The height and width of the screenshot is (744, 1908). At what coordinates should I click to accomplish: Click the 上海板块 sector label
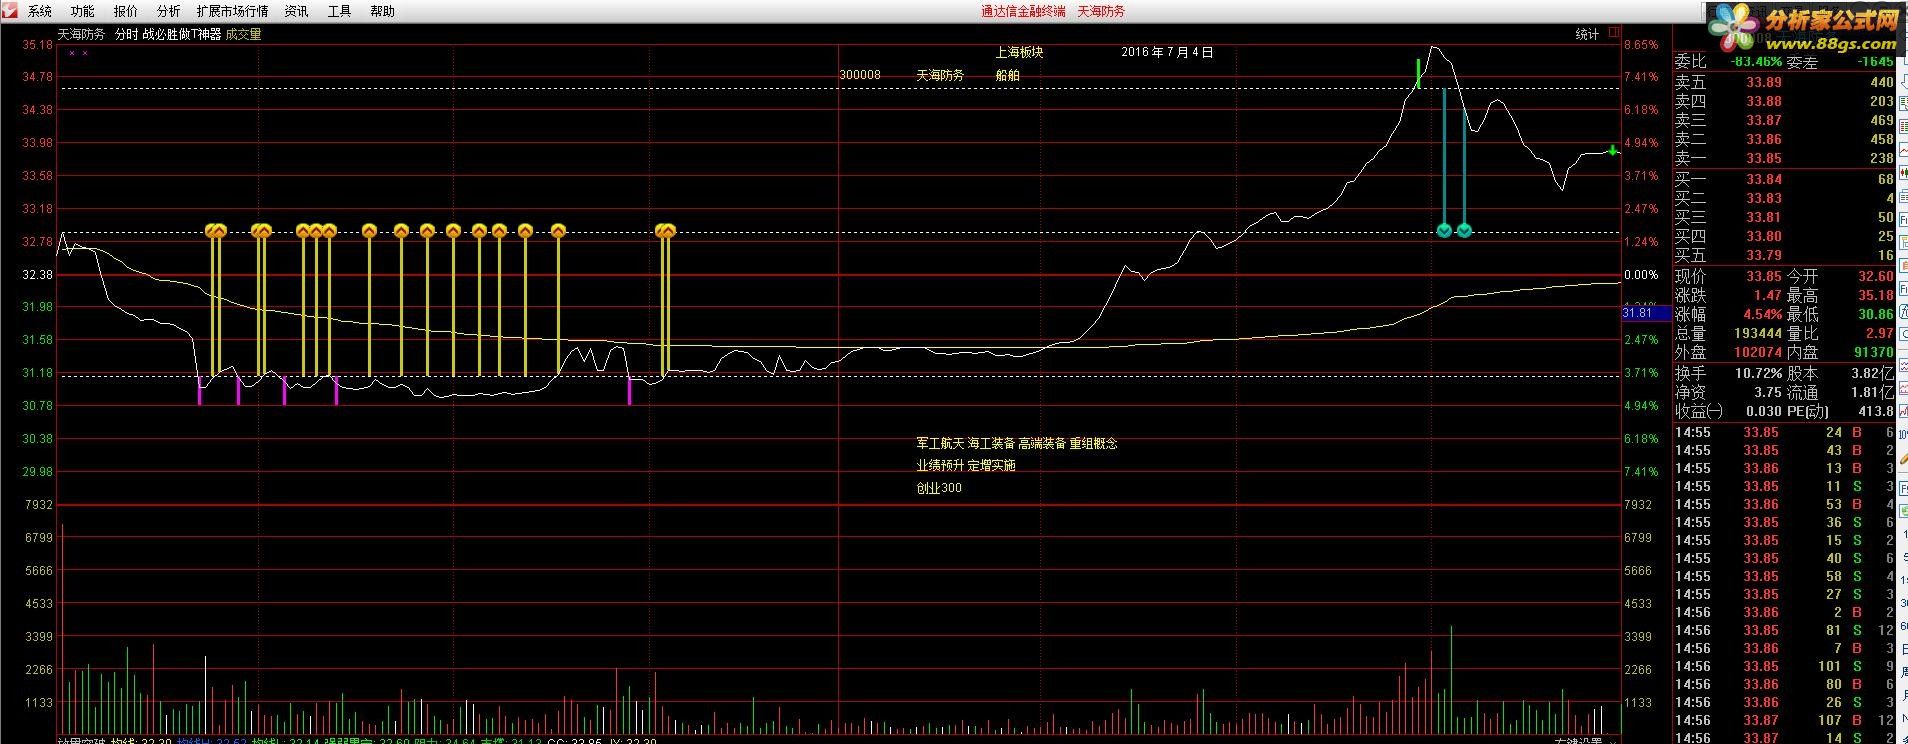click(1020, 52)
